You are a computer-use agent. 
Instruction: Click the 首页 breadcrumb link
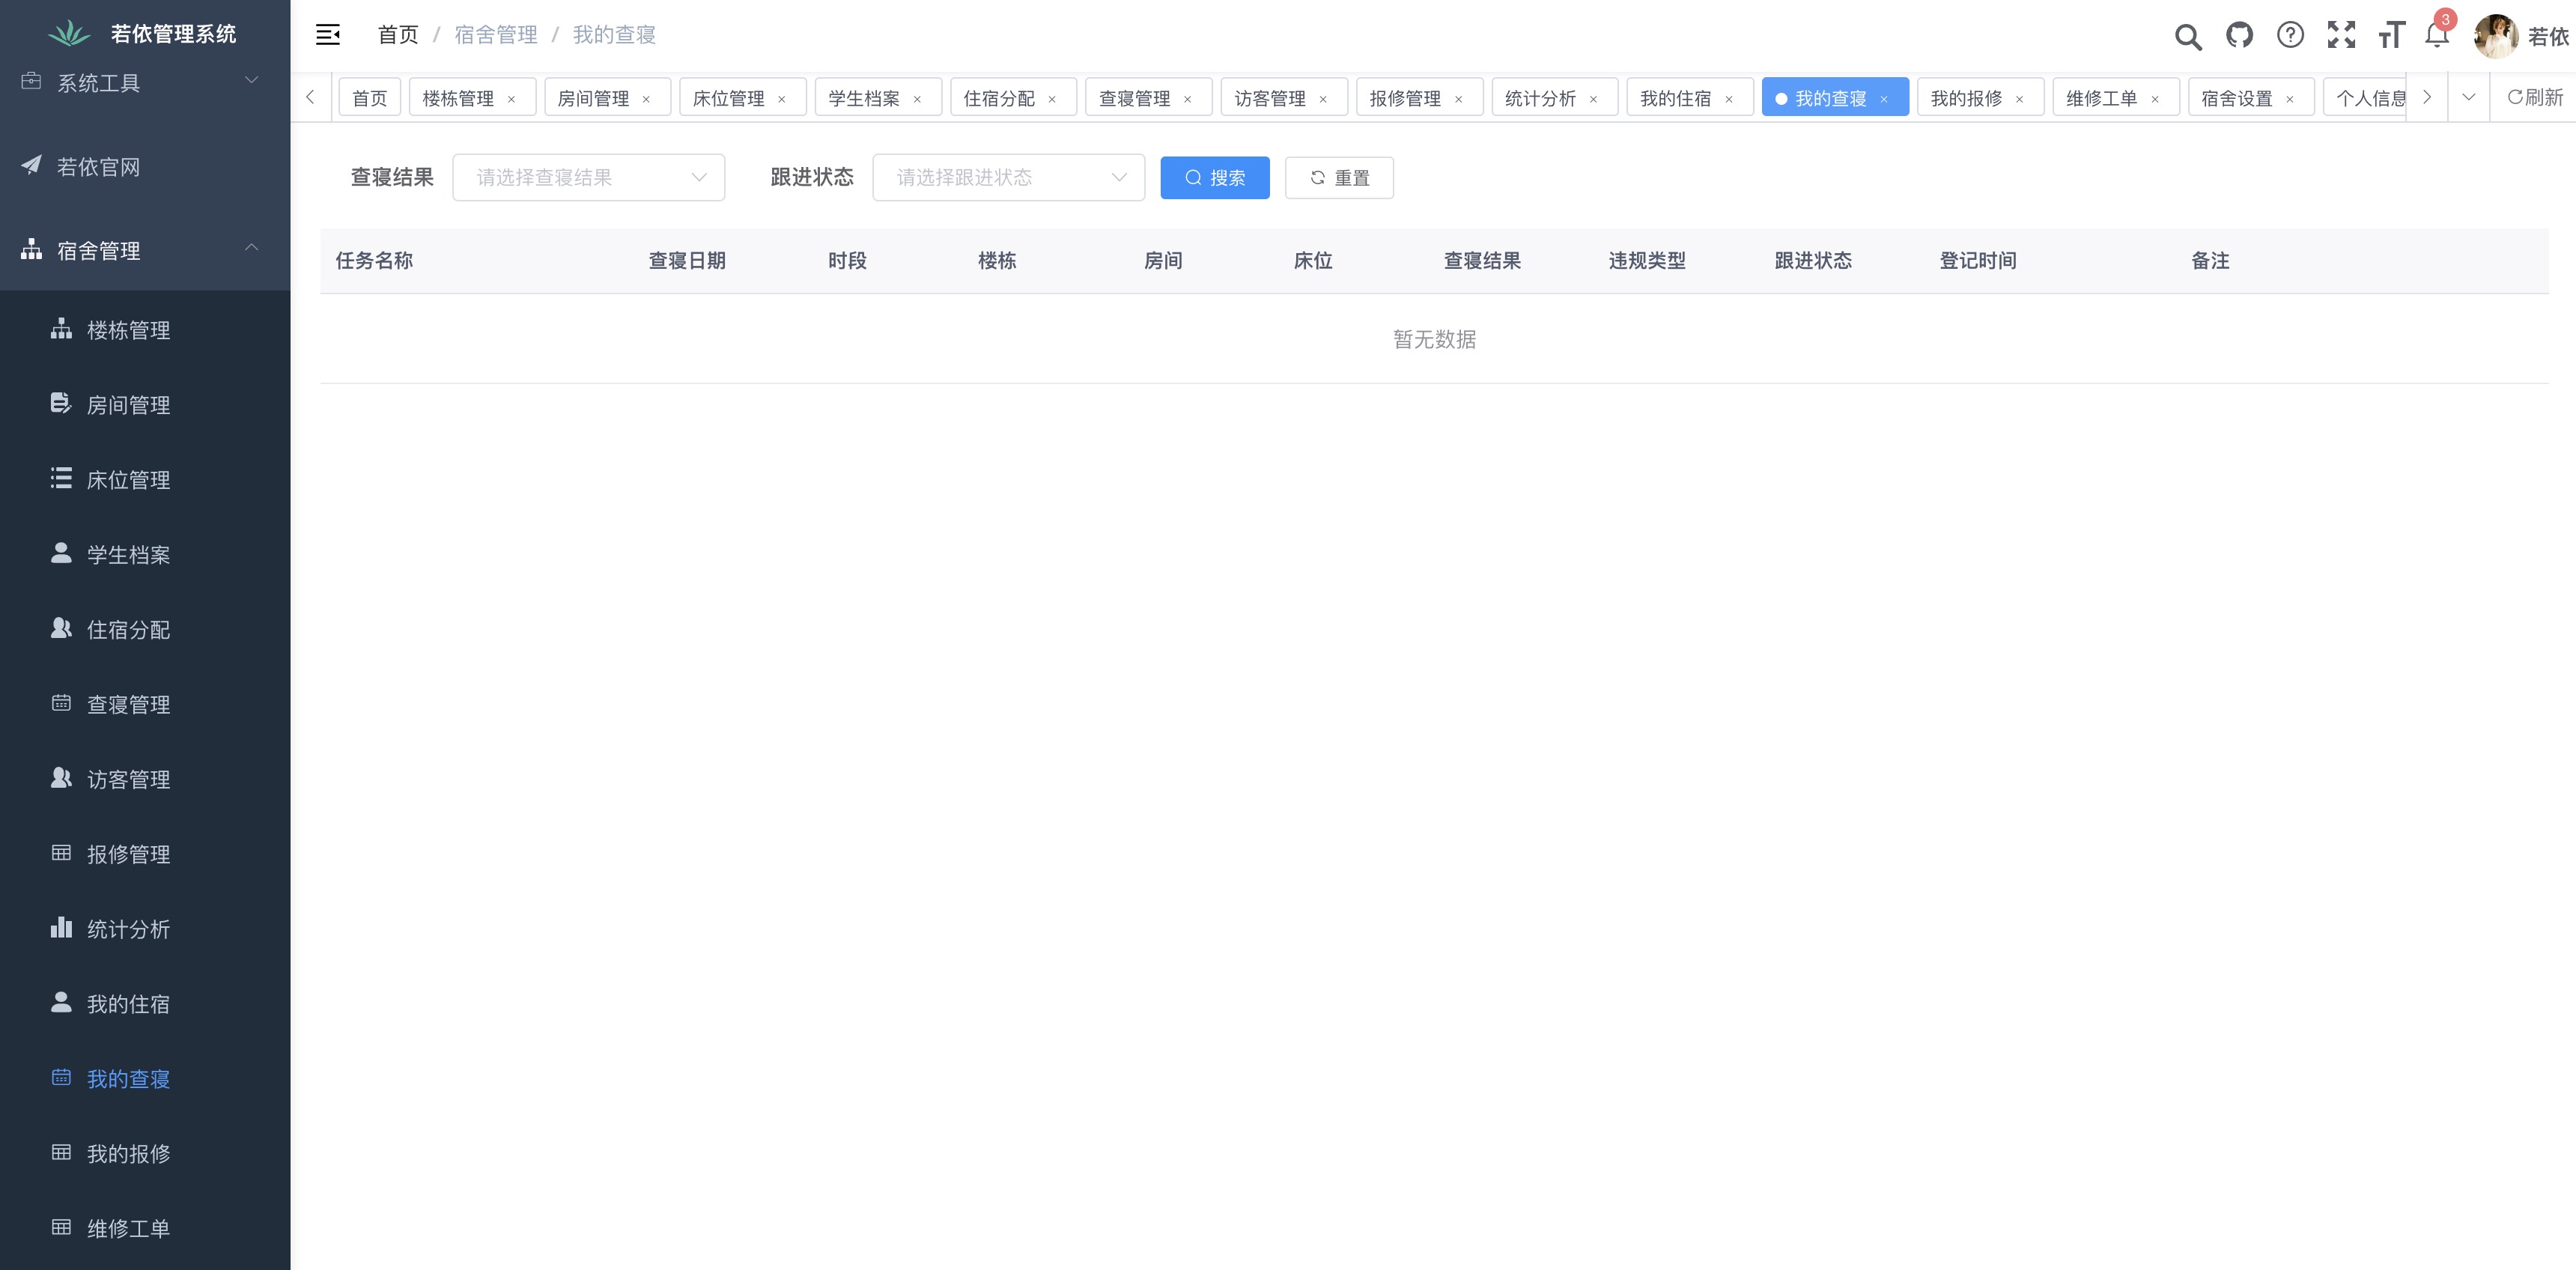398,35
